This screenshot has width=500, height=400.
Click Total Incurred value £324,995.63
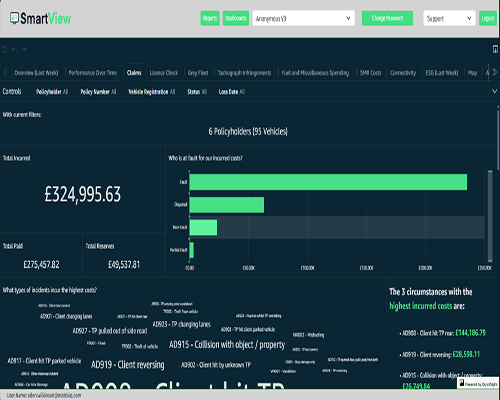[83, 194]
